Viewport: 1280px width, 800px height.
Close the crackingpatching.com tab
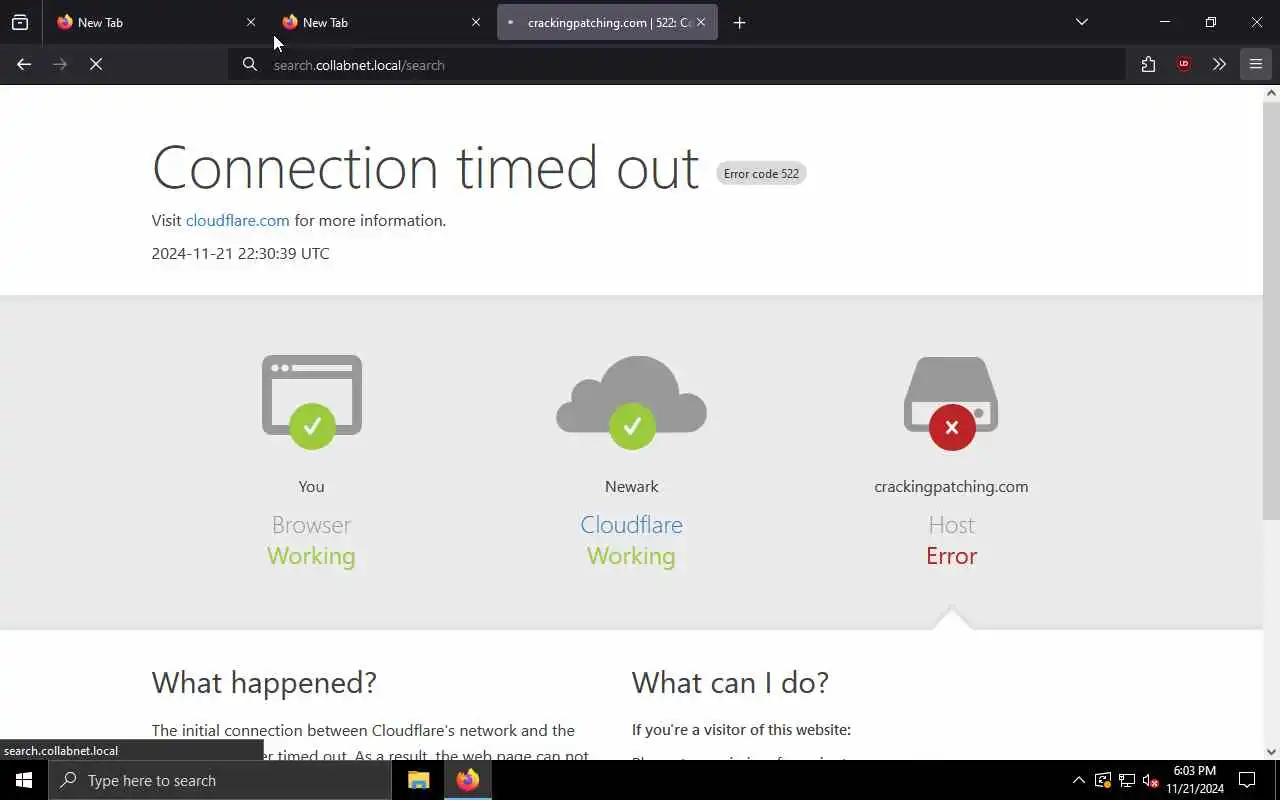[x=701, y=22]
